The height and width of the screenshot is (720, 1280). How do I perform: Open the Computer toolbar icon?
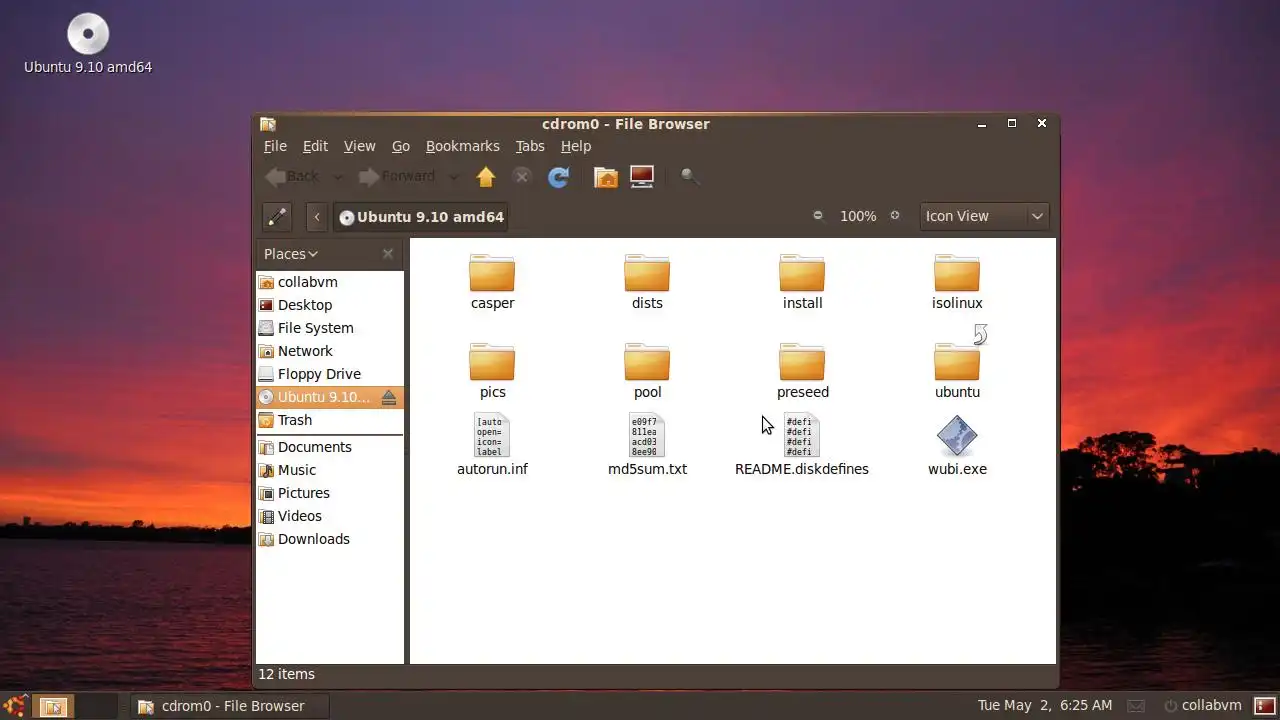click(642, 177)
